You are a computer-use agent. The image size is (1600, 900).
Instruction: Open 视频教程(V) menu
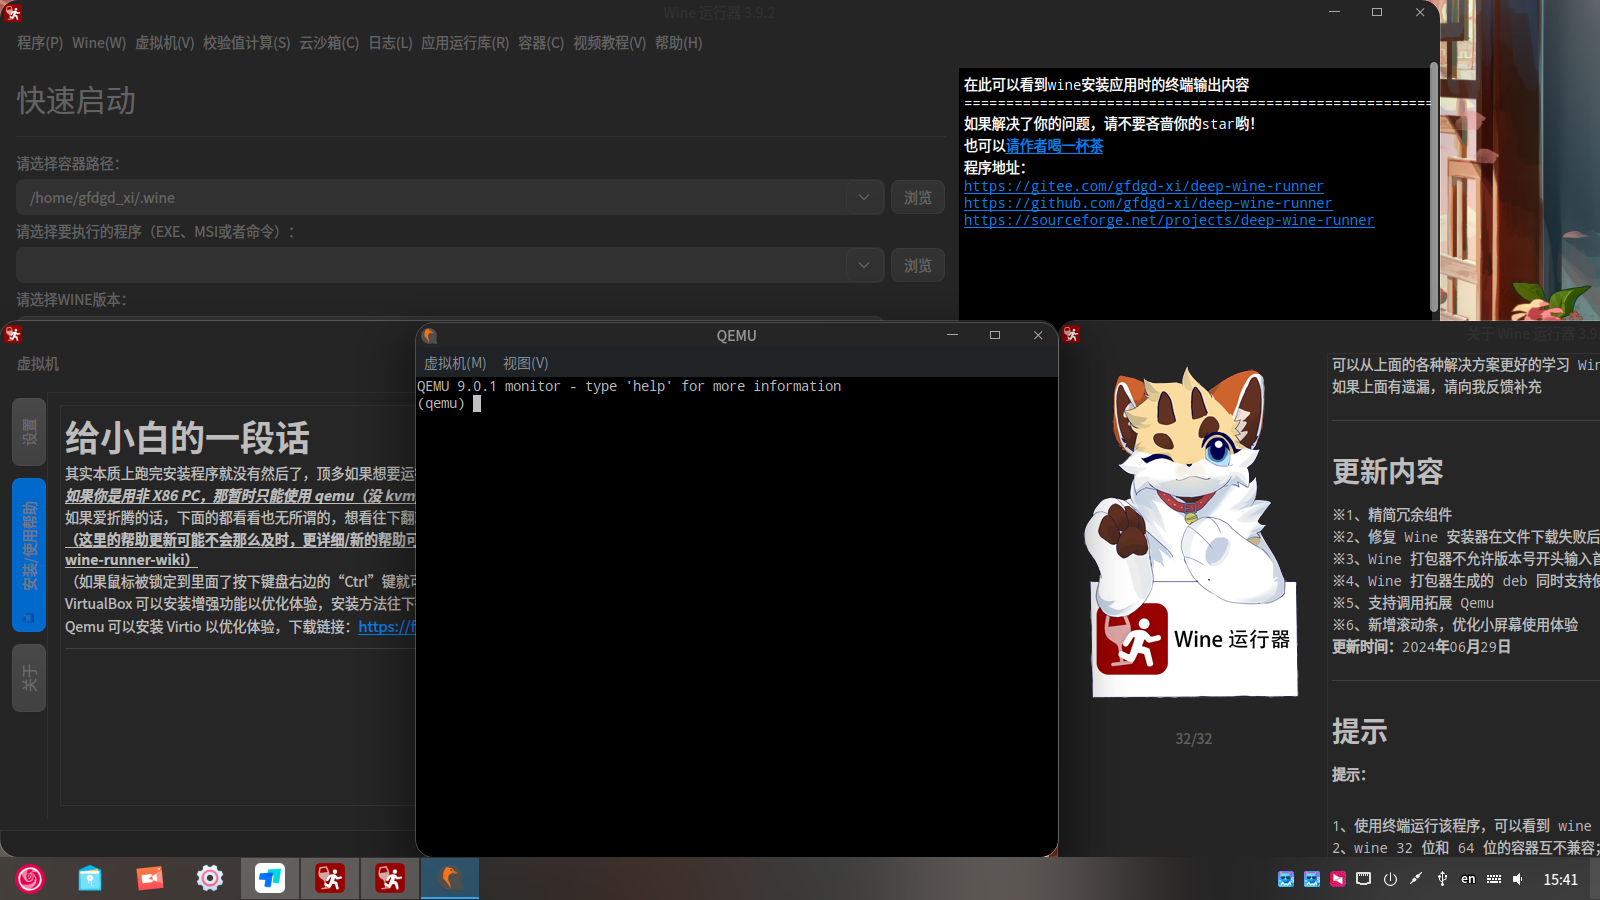609,43
